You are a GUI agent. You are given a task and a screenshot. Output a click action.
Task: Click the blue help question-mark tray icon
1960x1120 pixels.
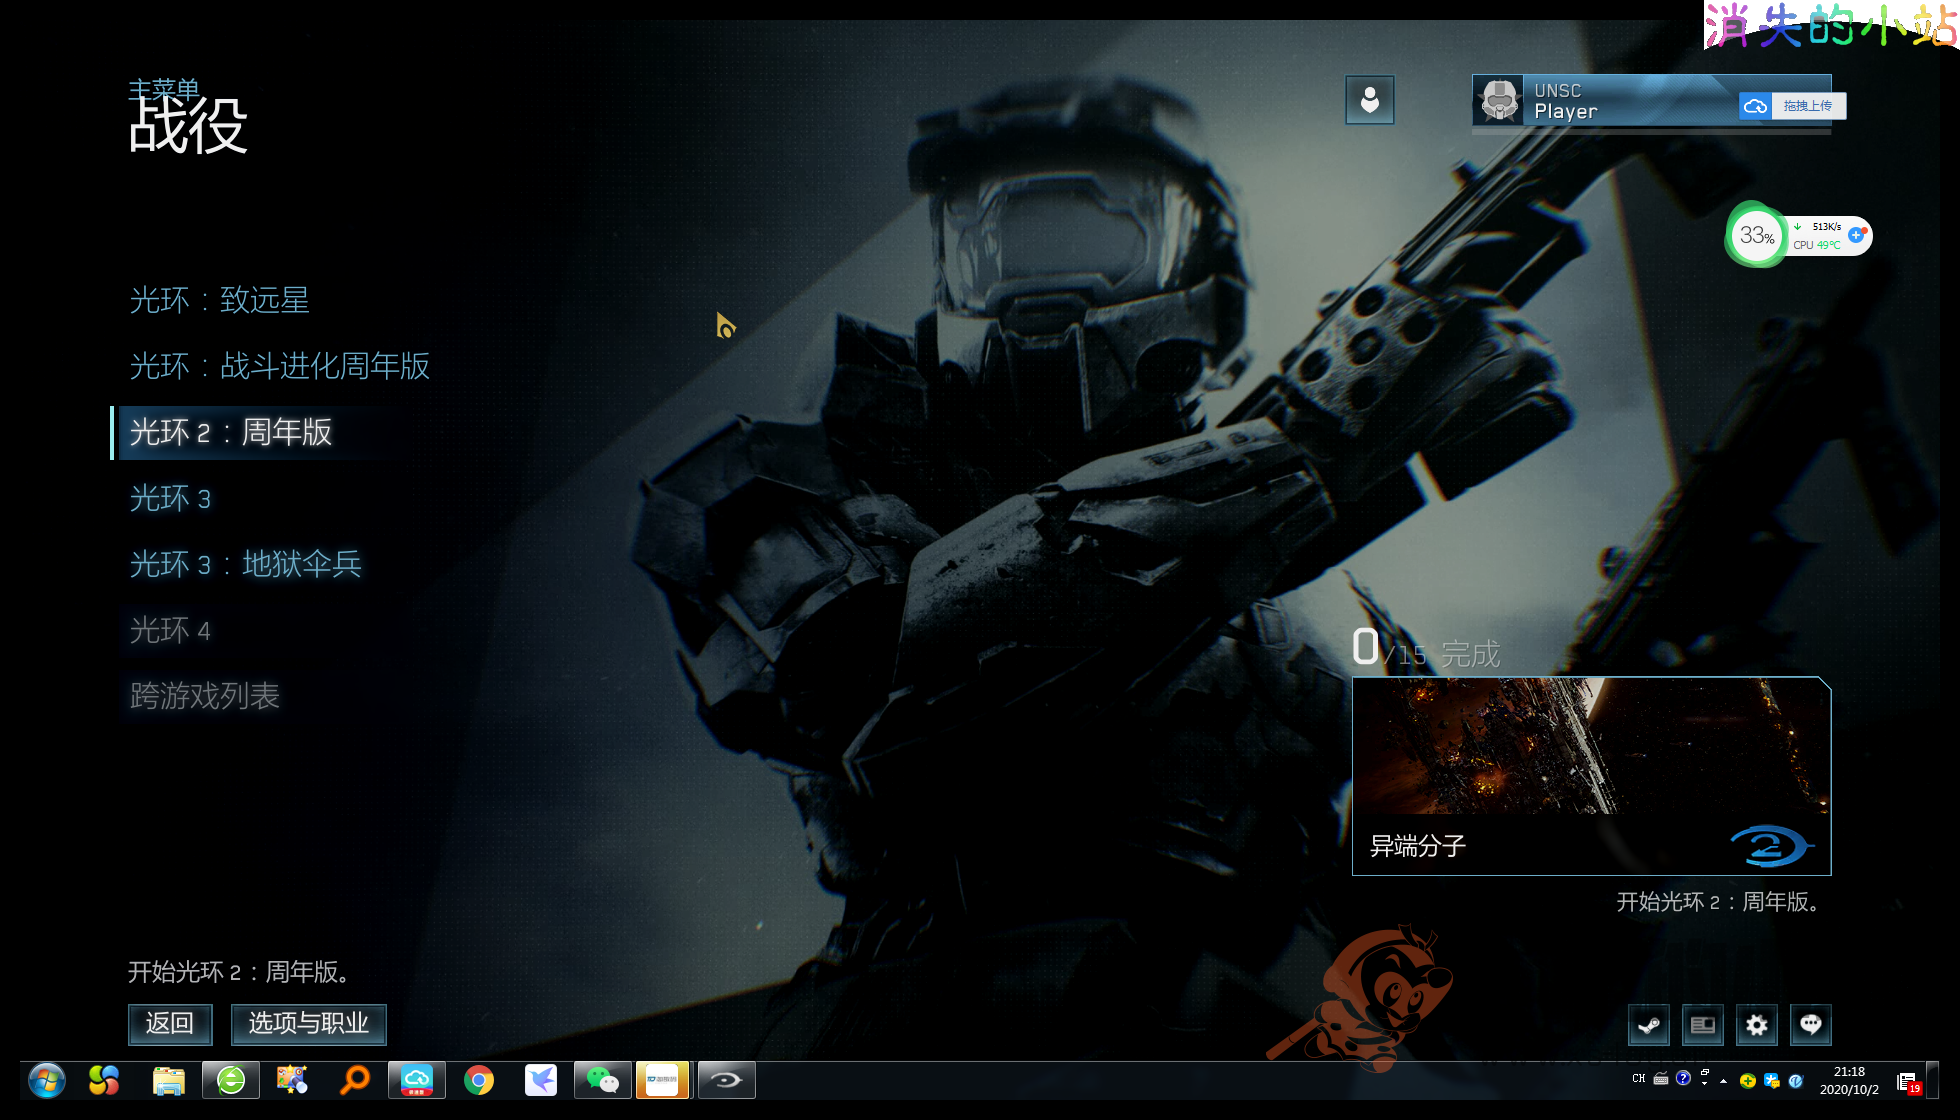click(1683, 1078)
